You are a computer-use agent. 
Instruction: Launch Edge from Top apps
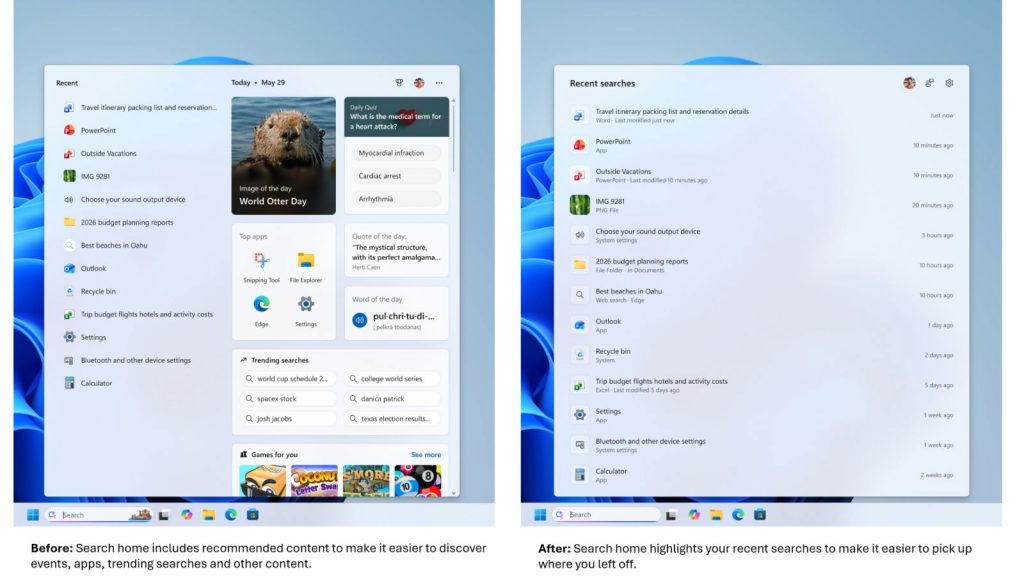261,311
